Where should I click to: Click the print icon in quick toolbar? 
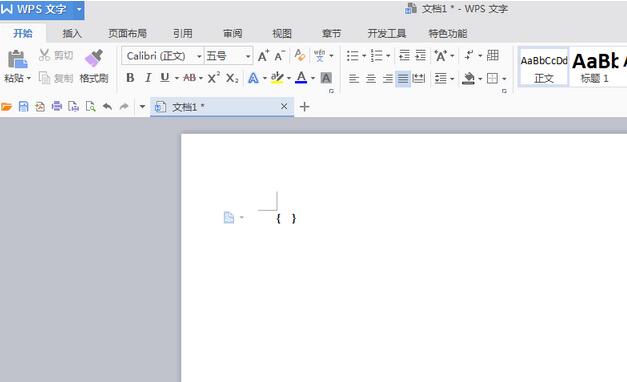pyautogui.click(x=57, y=106)
